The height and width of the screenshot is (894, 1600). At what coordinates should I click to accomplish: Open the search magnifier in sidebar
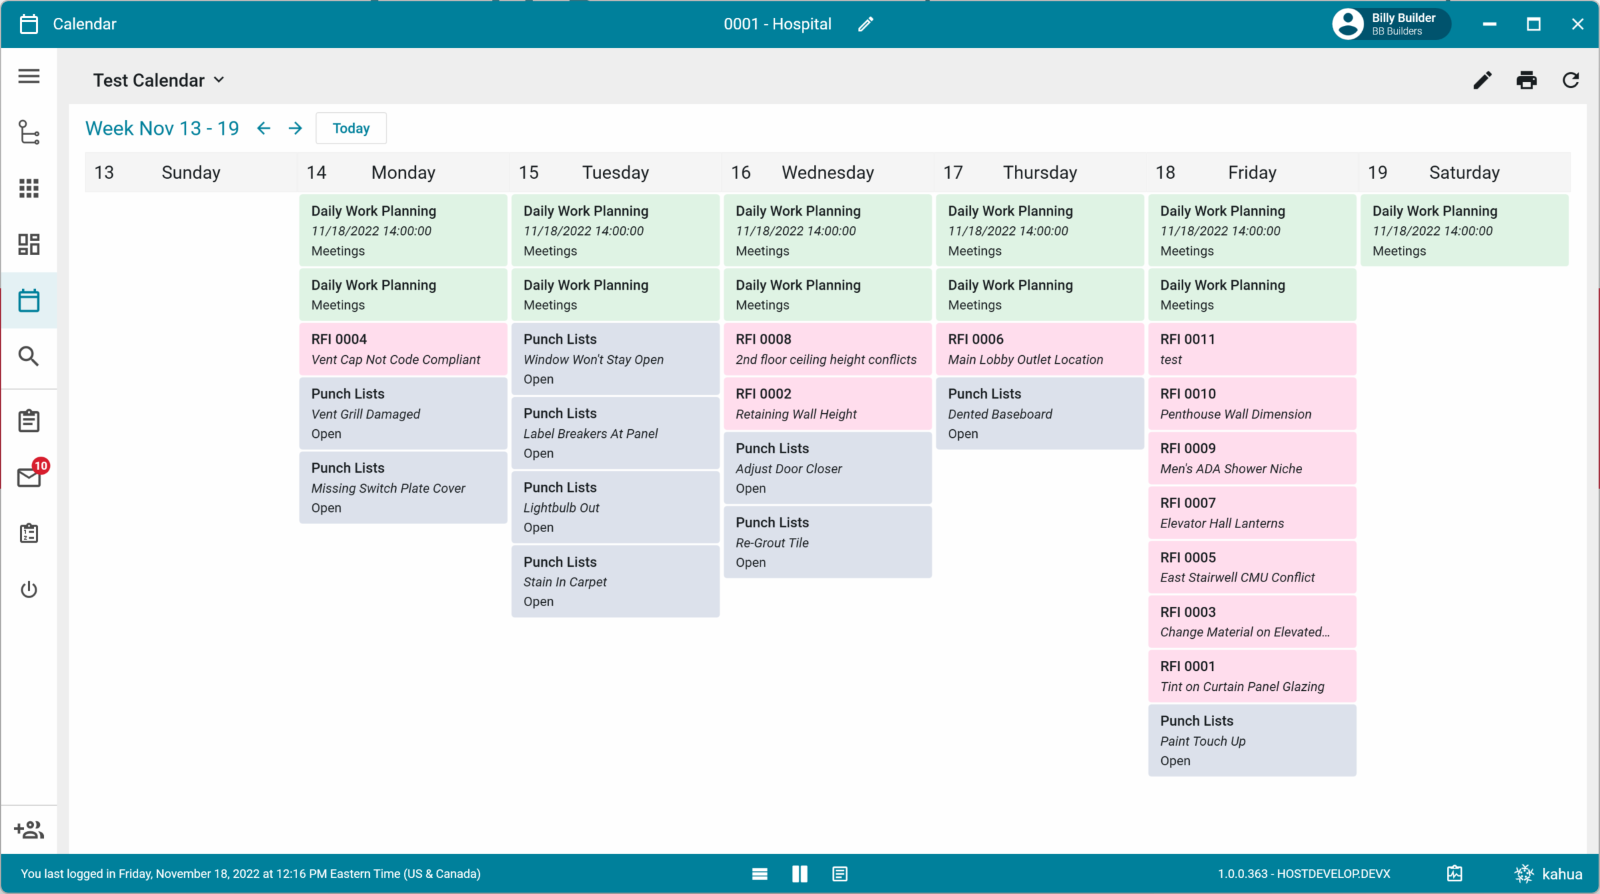[29, 356]
